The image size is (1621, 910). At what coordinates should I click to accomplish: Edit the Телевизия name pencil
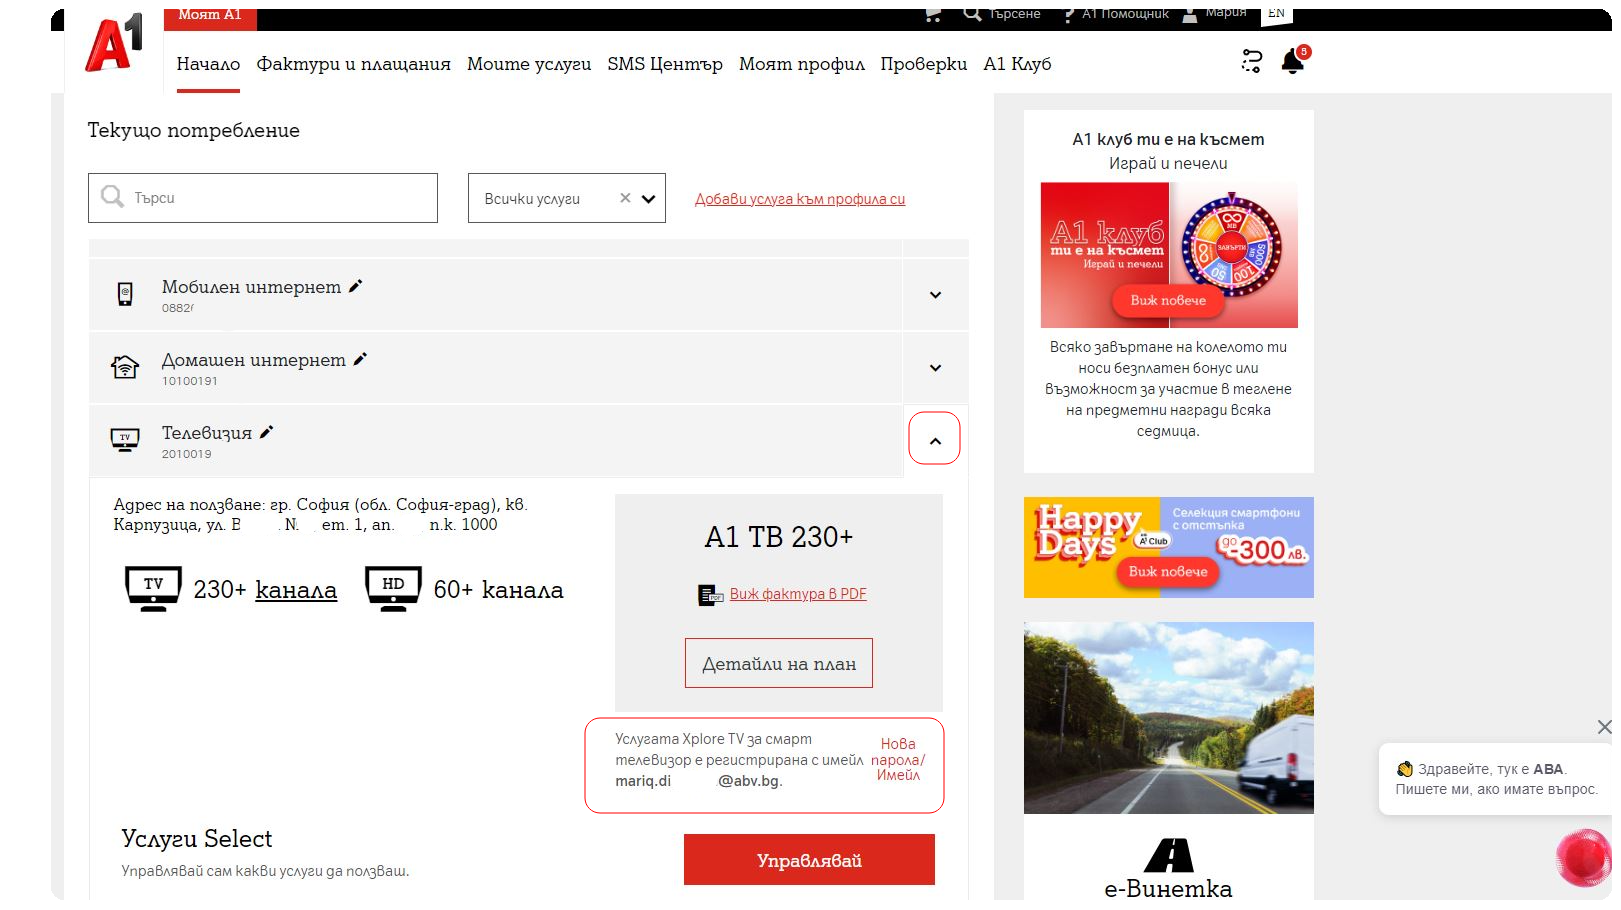[x=266, y=432]
